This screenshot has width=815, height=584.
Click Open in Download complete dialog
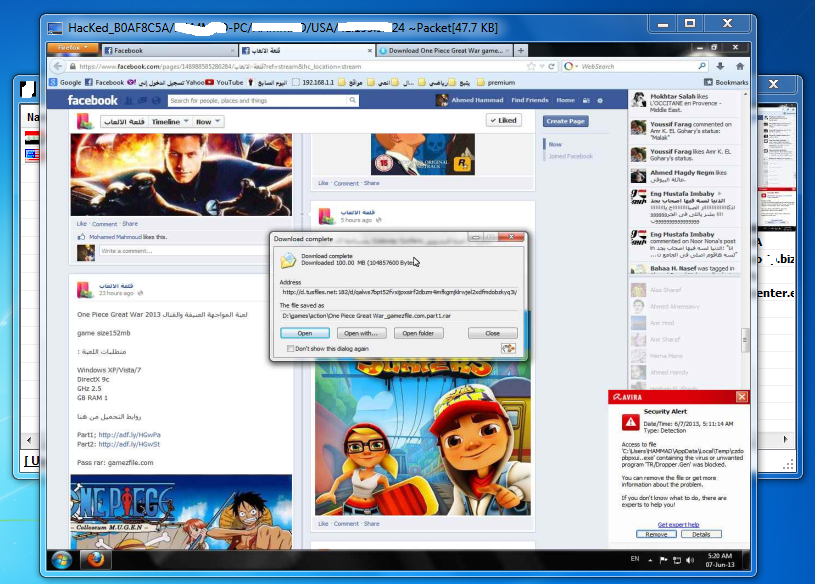coord(305,333)
